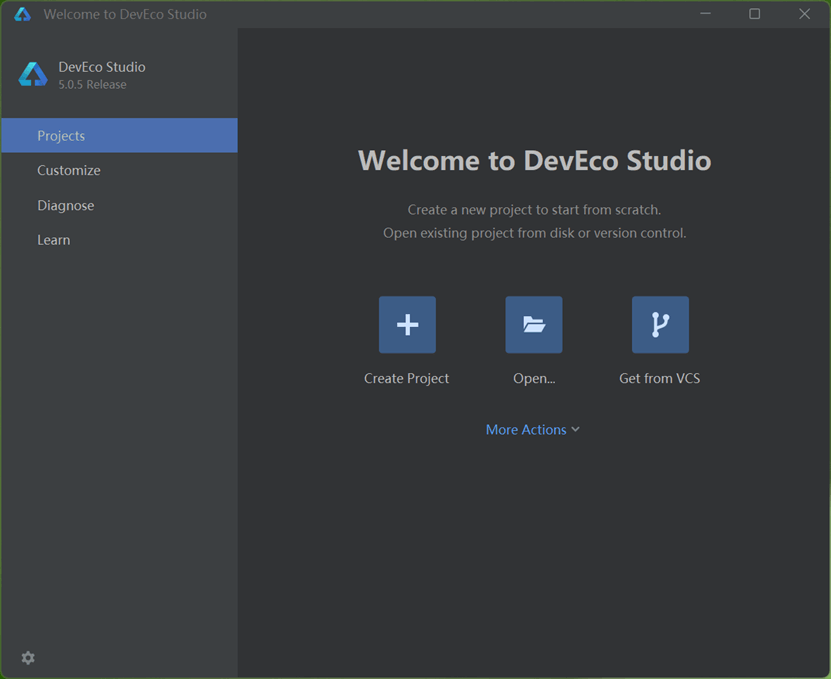Viewport: 831px width, 679px height.
Task: Open the Diagnose tab
Action: (x=119, y=205)
